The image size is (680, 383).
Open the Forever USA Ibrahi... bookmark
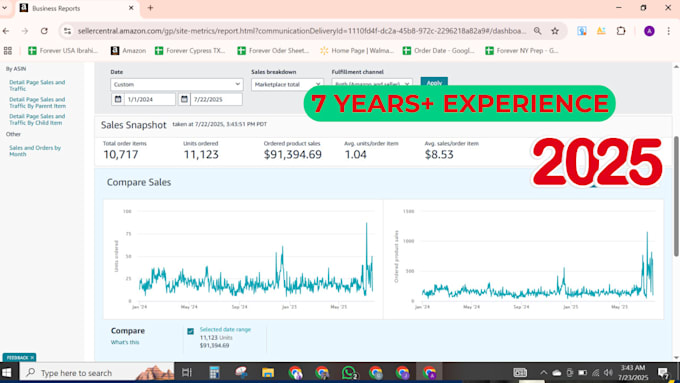tap(63, 51)
